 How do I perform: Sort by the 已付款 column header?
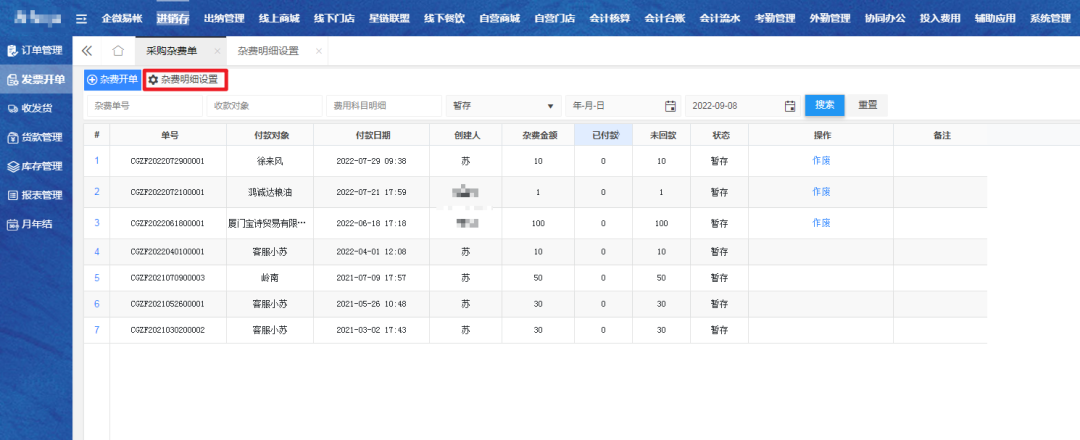pyautogui.click(x=603, y=135)
